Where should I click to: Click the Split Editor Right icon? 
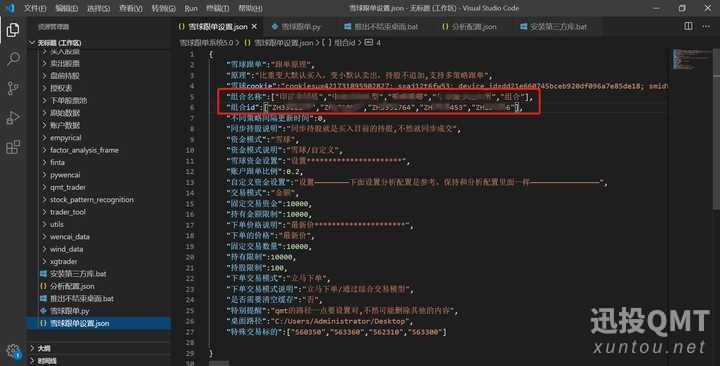pyautogui.click(x=688, y=26)
